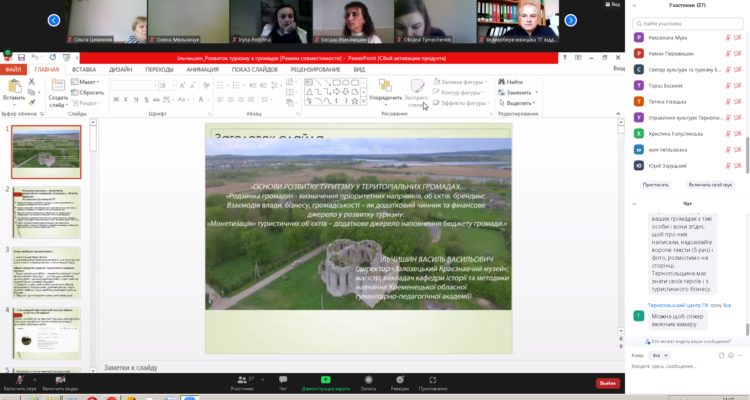
Task: Click the red Выйти leave button
Action: [608, 383]
